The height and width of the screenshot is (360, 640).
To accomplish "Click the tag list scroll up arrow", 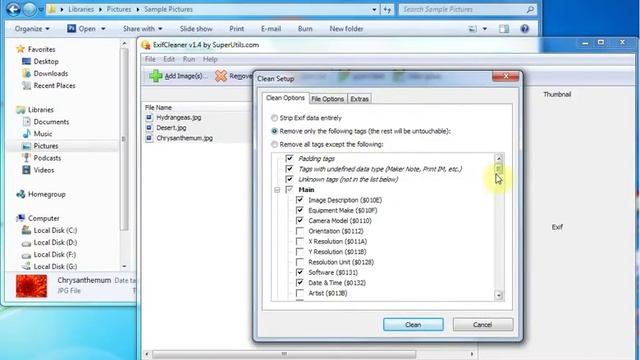I will pos(499,158).
